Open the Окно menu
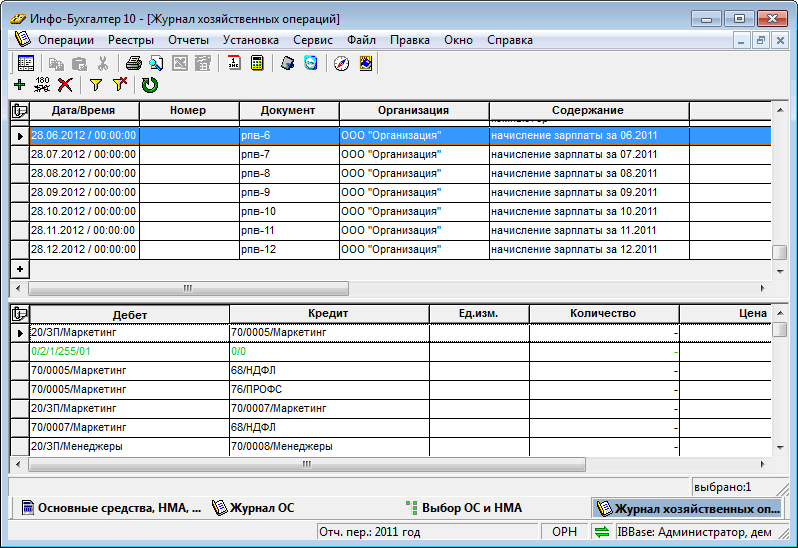This screenshot has height=548, width=798. 458,40
